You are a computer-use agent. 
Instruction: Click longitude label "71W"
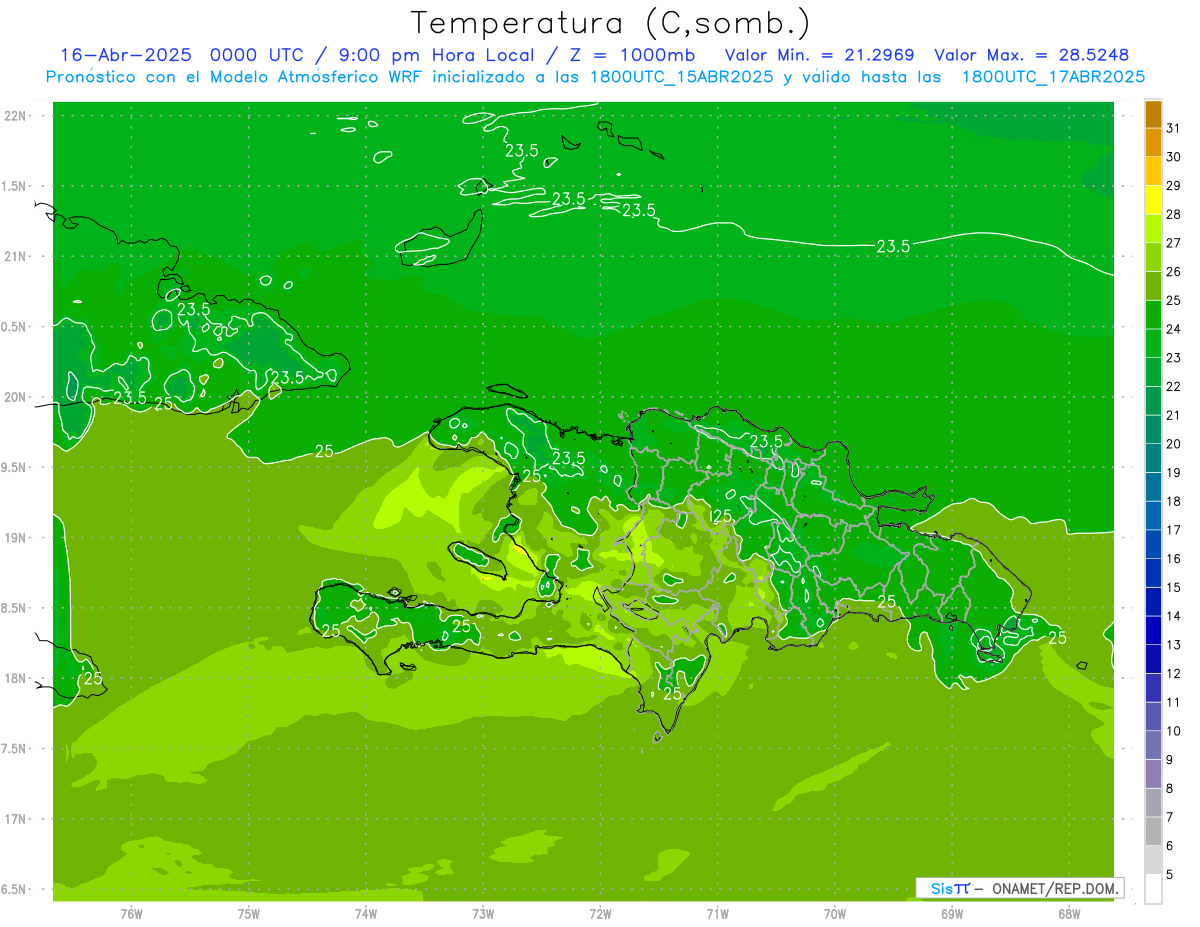pyautogui.click(x=717, y=913)
